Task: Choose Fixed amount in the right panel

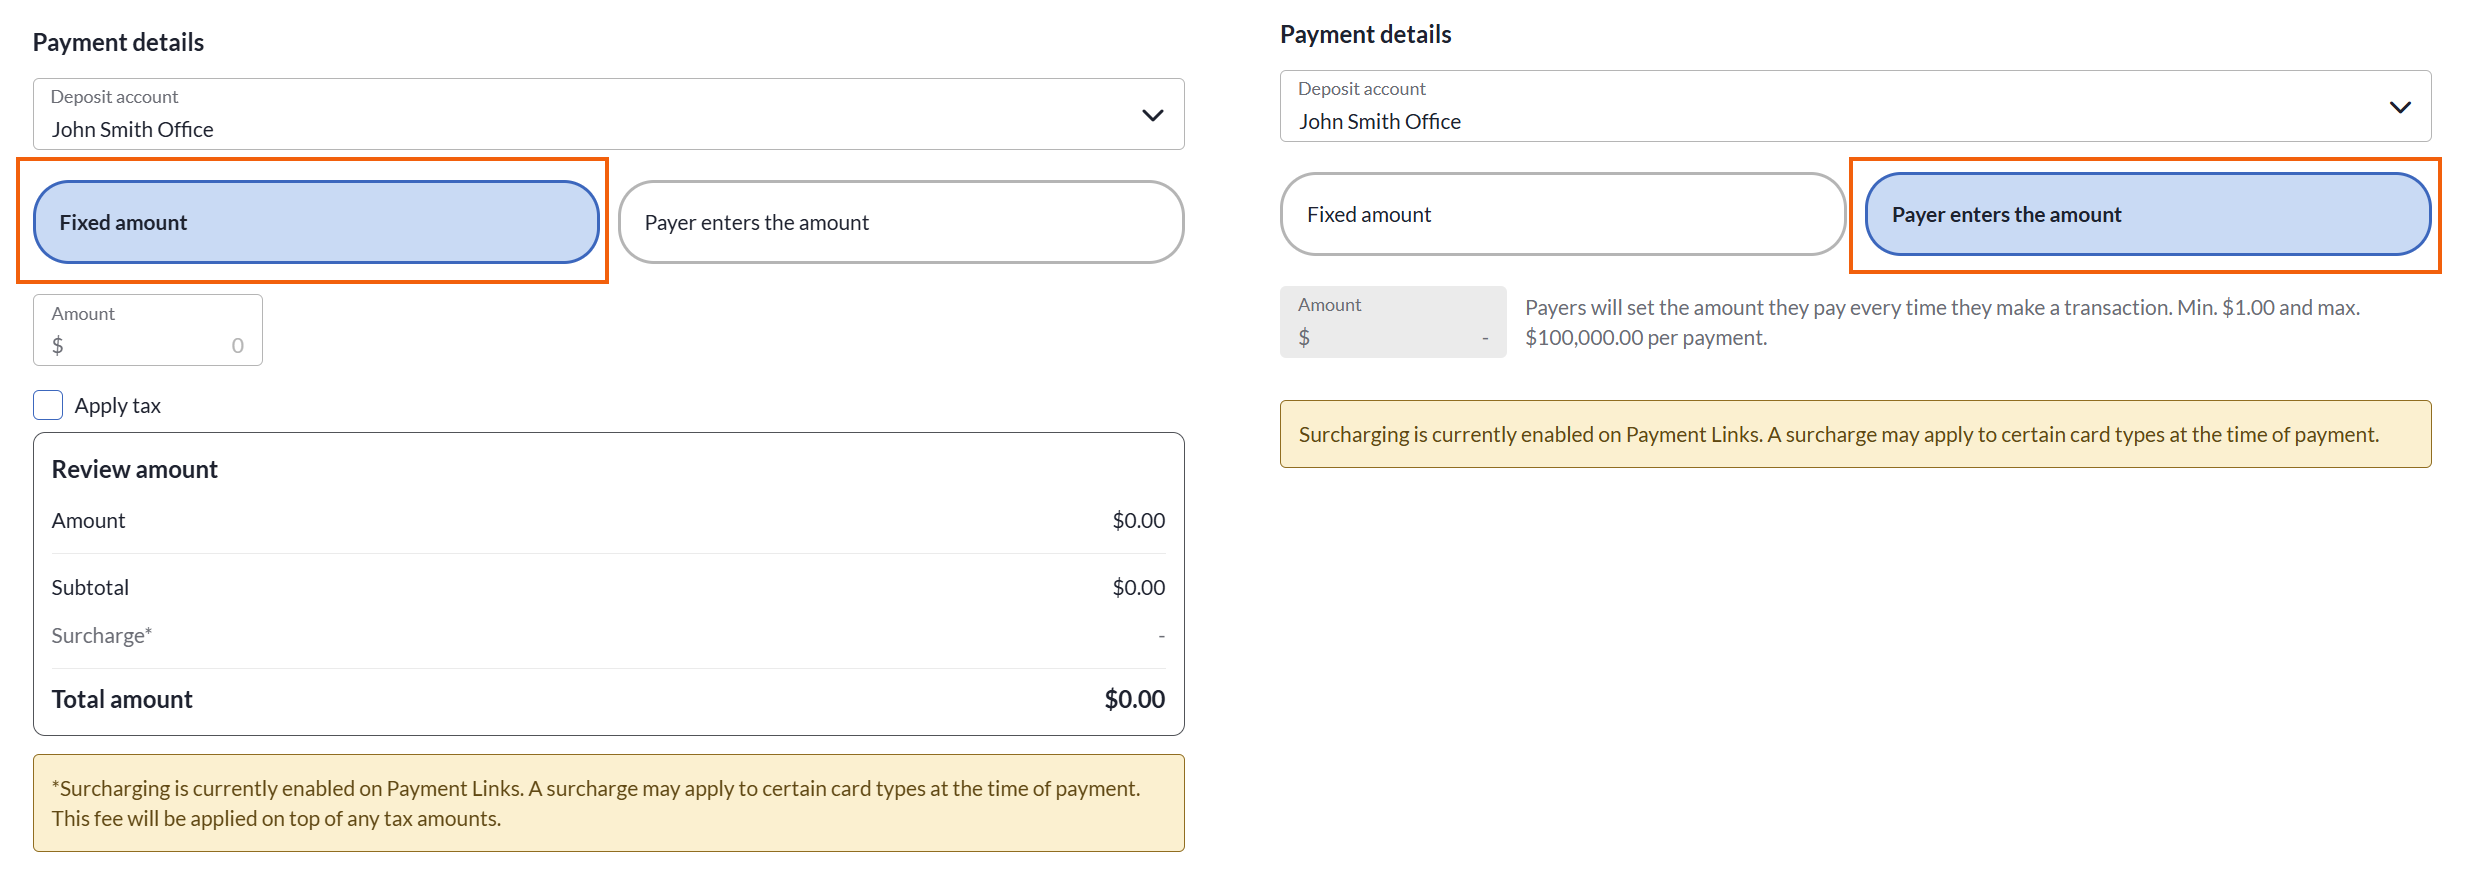Action: [1561, 214]
